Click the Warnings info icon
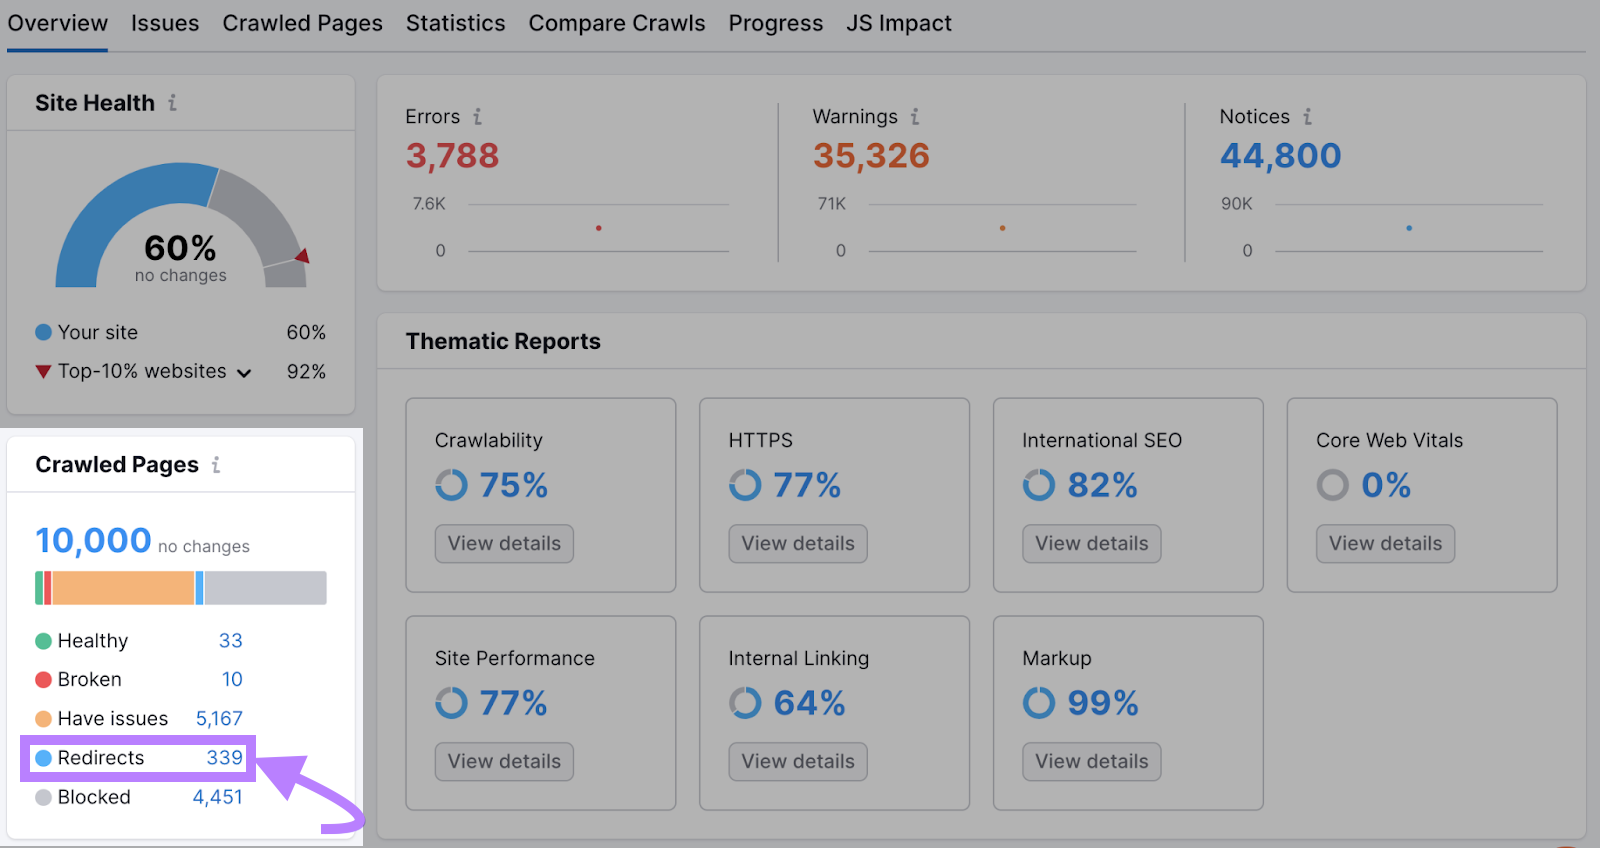The width and height of the screenshot is (1600, 848). pyautogui.click(x=917, y=116)
